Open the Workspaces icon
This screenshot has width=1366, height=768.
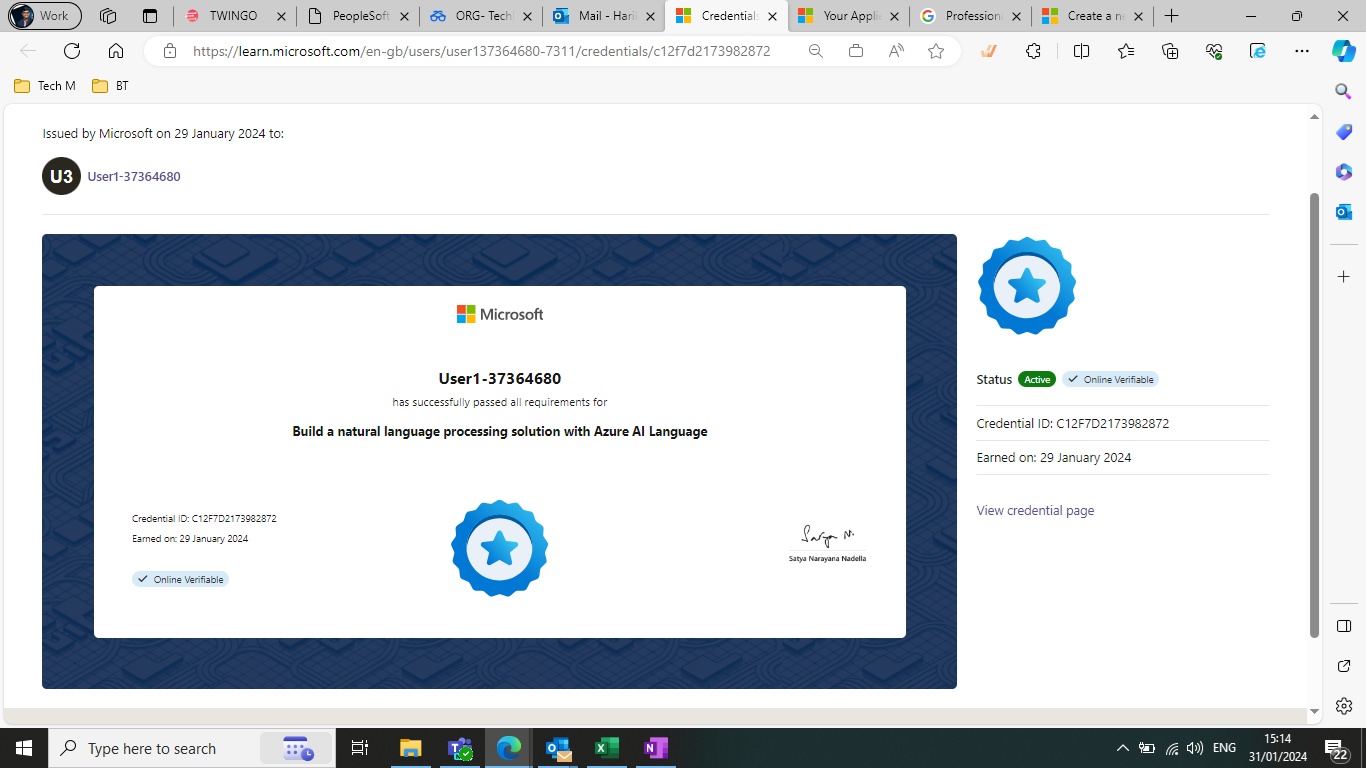point(108,16)
